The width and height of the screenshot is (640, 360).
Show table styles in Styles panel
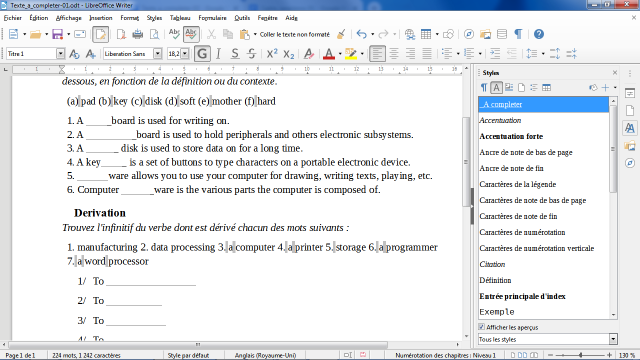pyautogui.click(x=546, y=87)
